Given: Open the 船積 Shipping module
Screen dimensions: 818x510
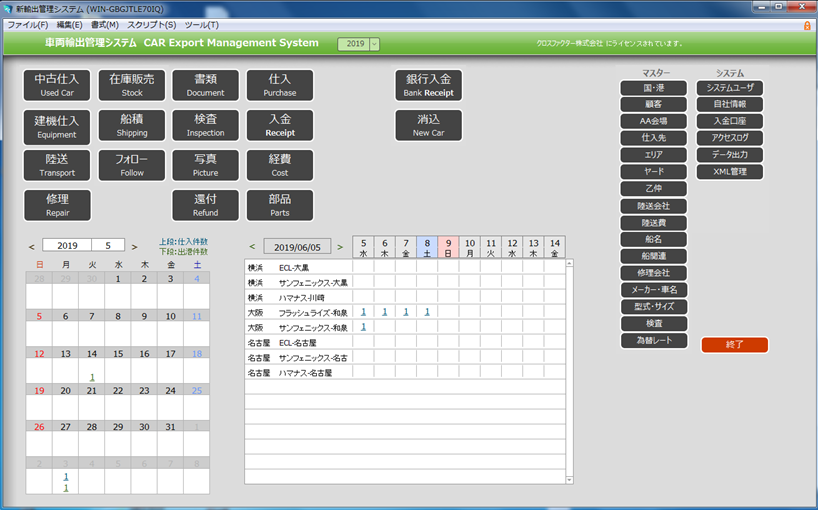Looking at the screenshot, I should pos(131,125).
